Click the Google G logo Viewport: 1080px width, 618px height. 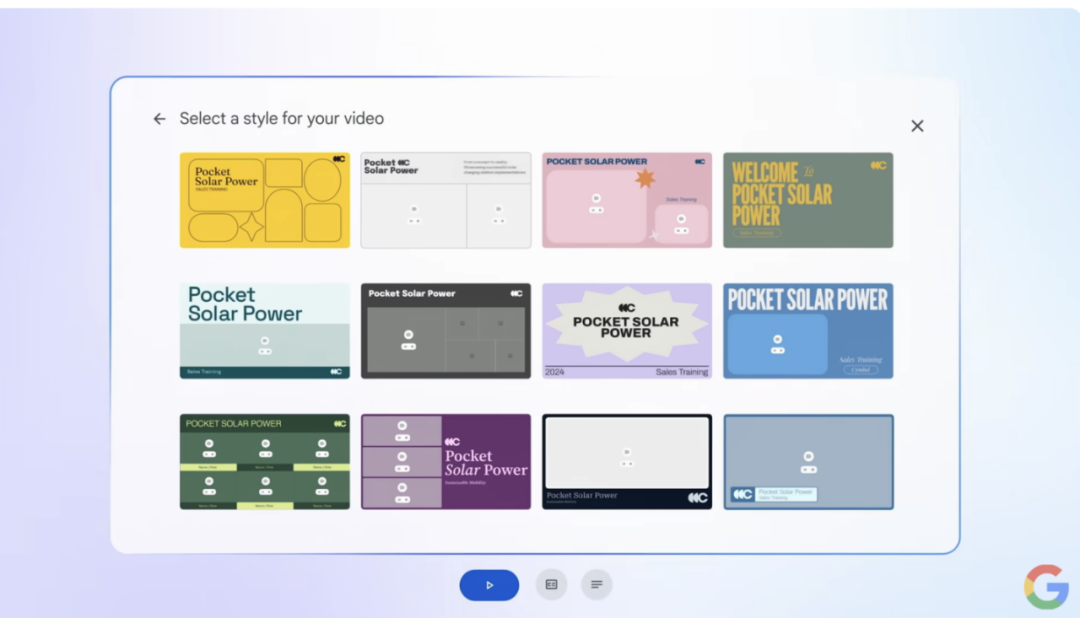click(x=1046, y=587)
